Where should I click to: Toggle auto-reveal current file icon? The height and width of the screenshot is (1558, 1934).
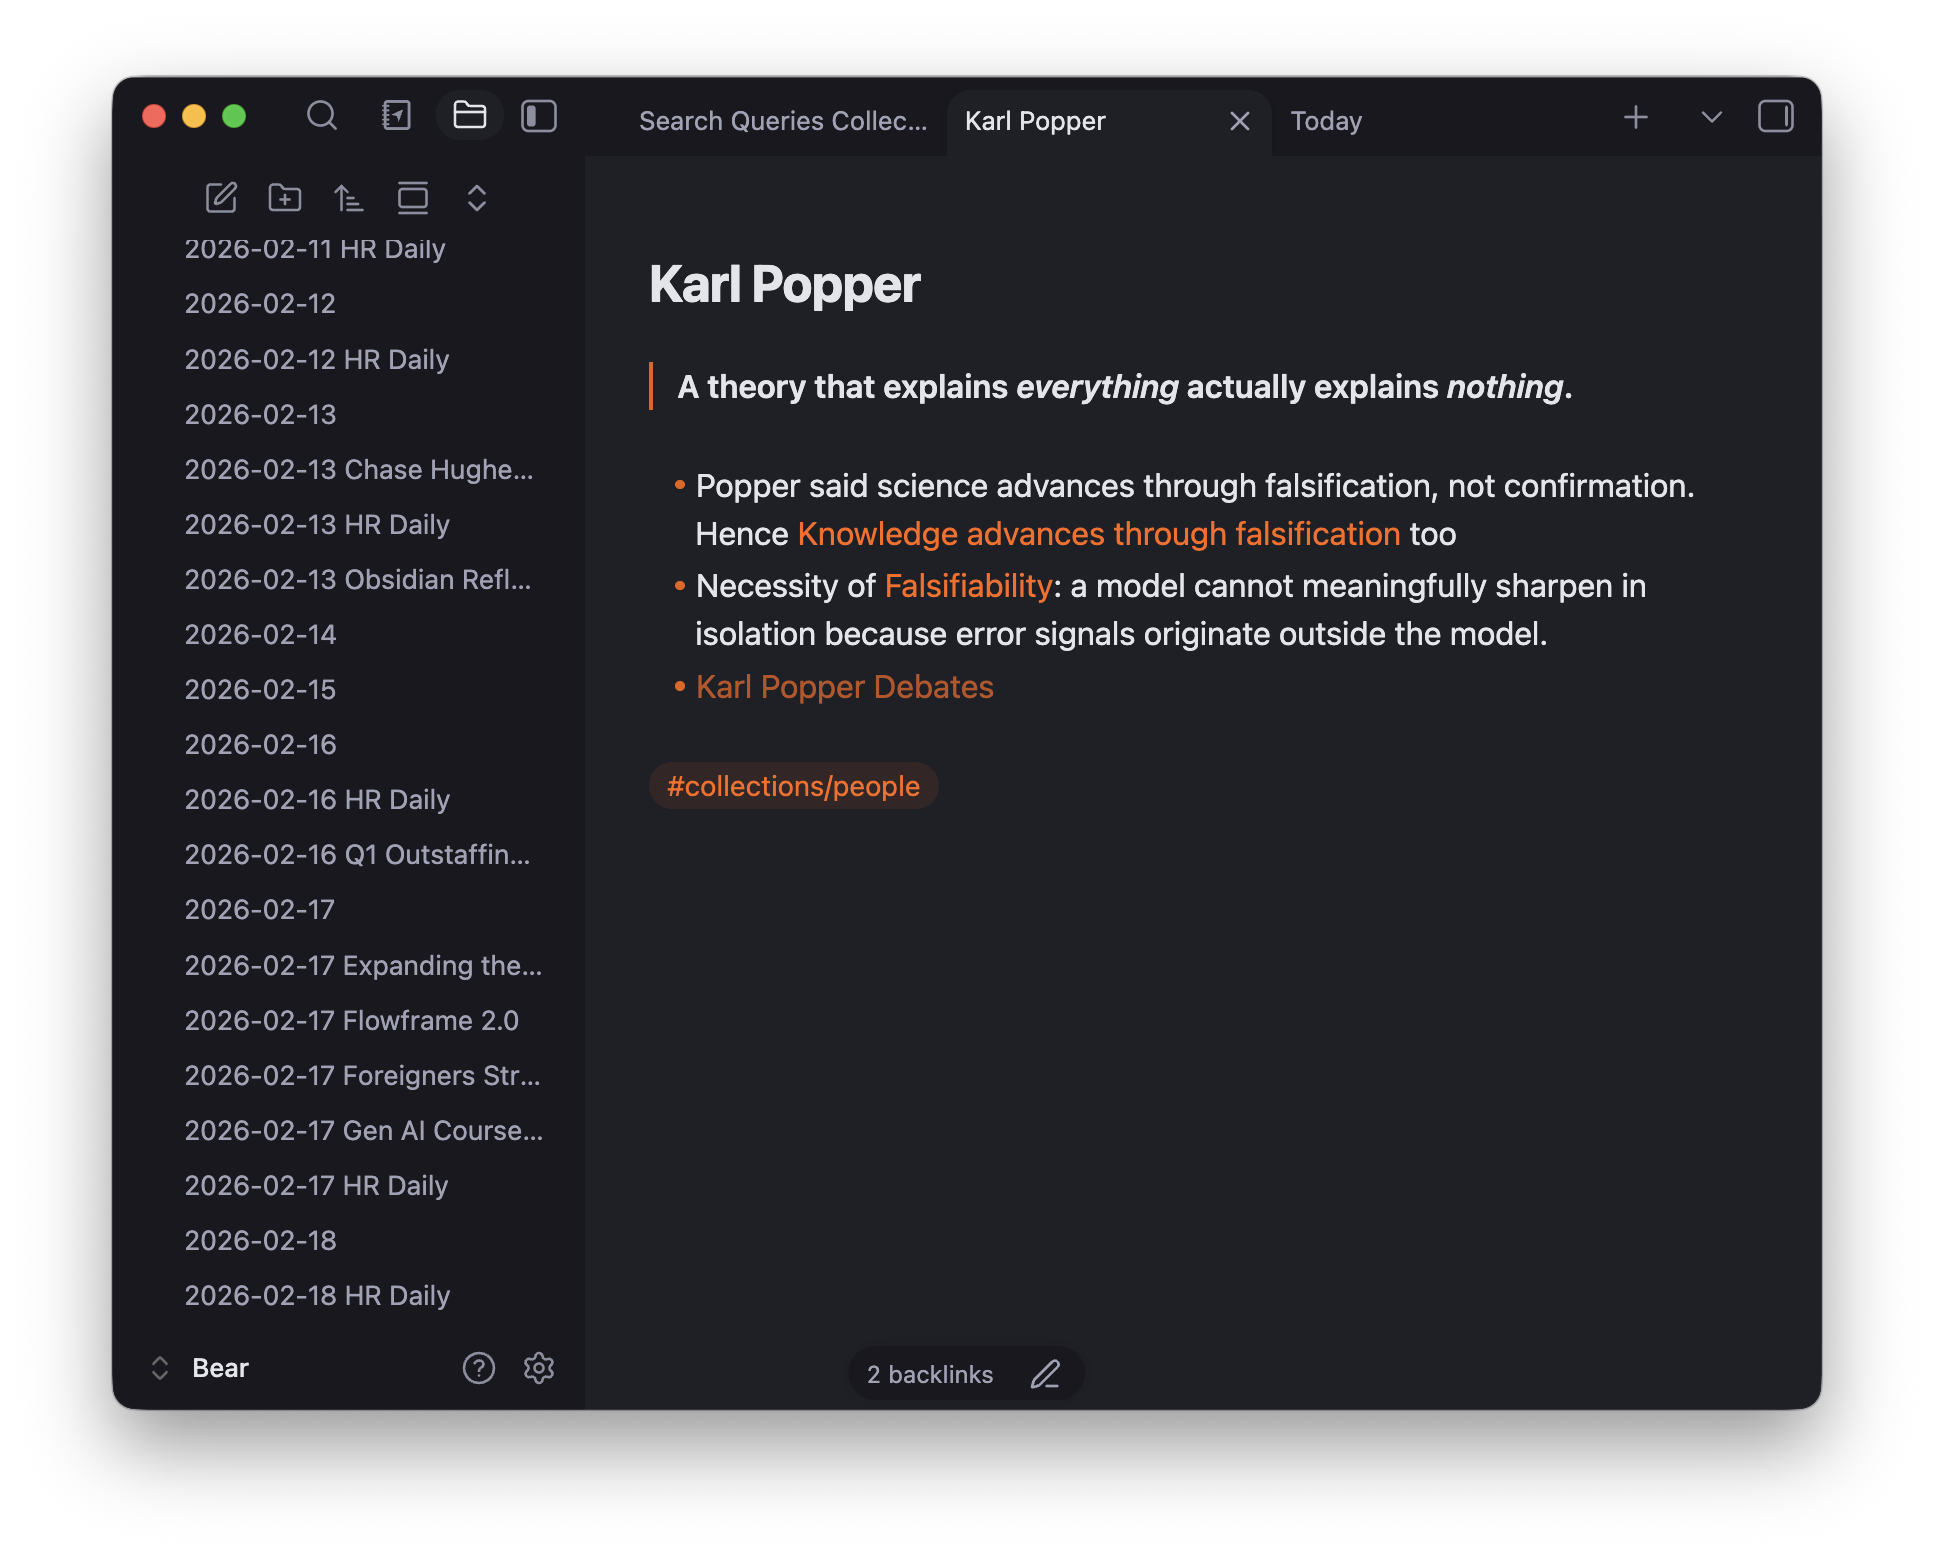[412, 198]
